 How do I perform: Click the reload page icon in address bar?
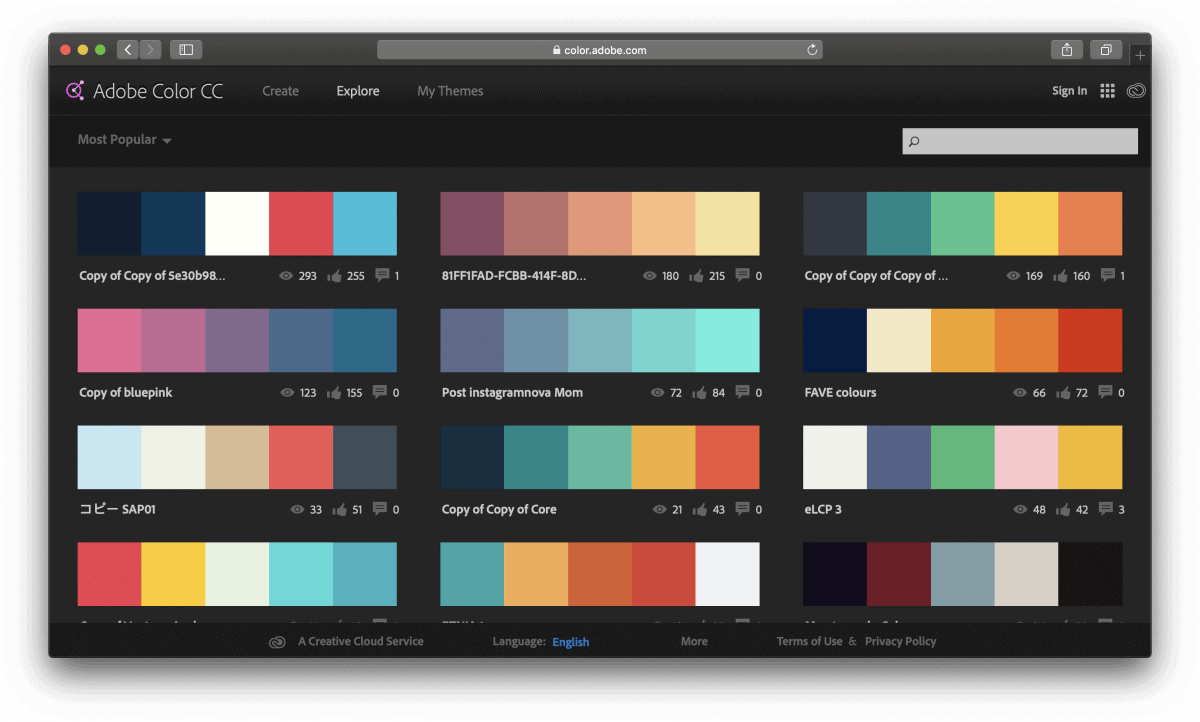tap(812, 49)
